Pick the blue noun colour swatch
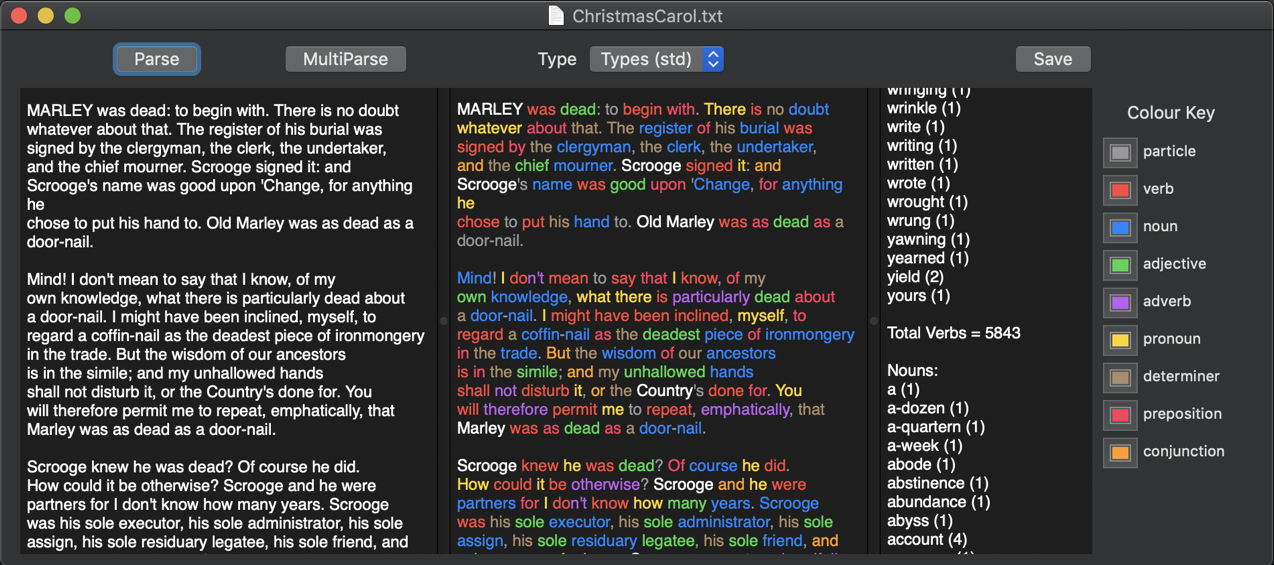The image size is (1274, 565). click(1120, 227)
